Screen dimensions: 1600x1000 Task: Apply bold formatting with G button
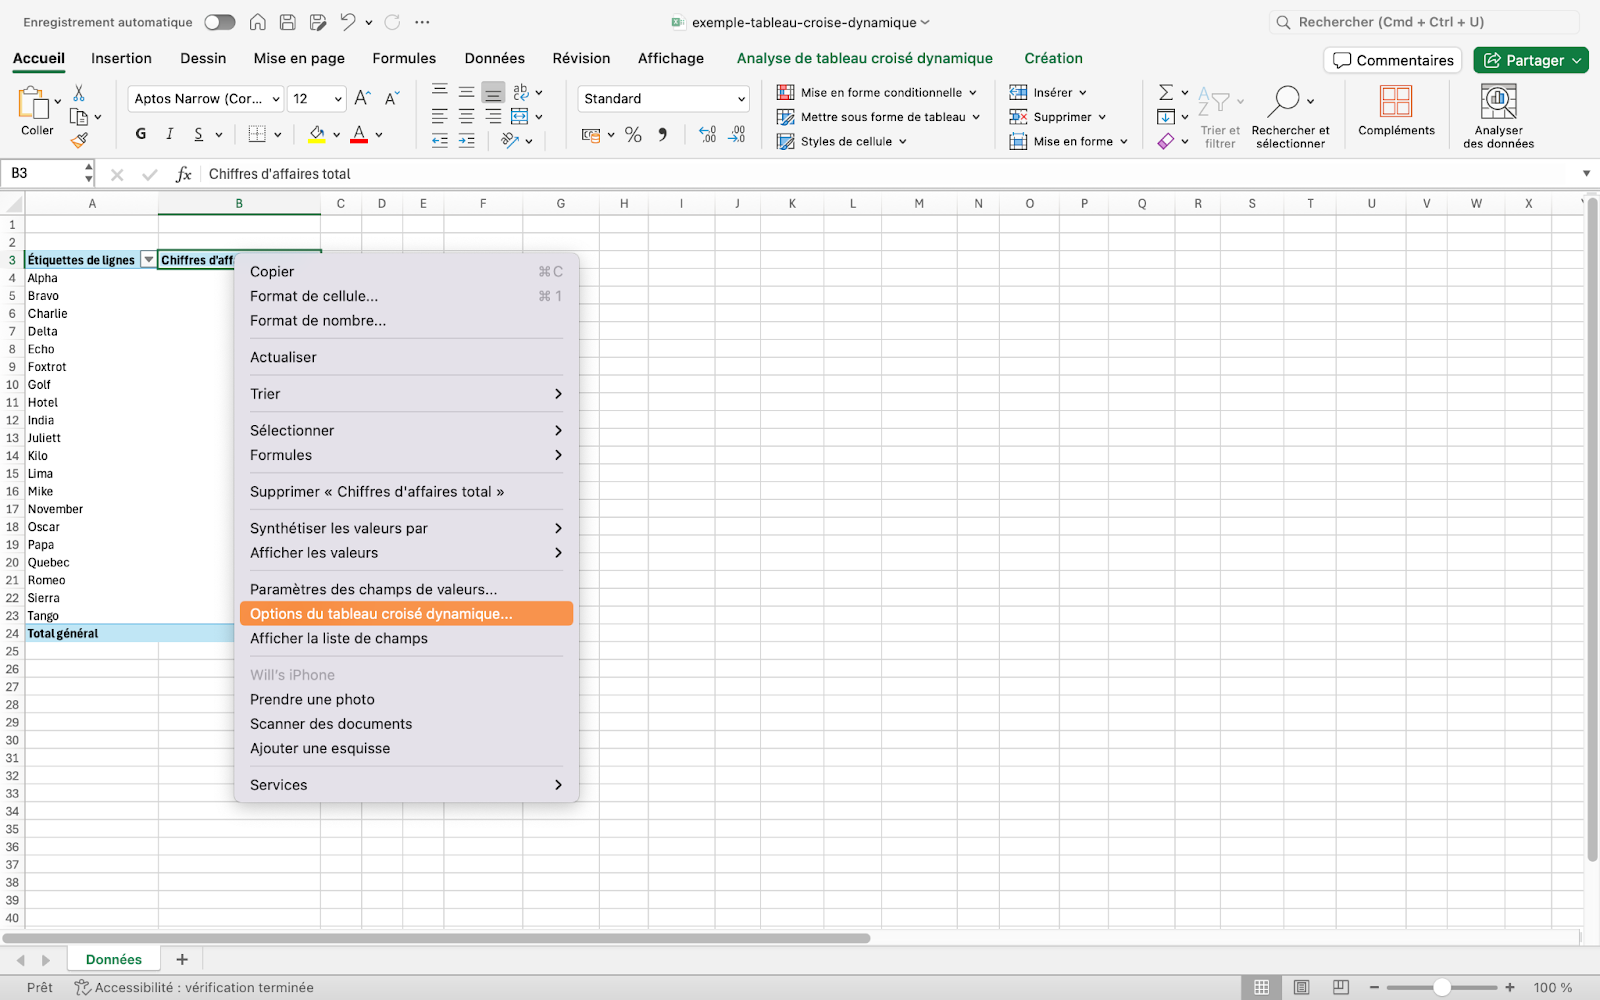tap(141, 134)
